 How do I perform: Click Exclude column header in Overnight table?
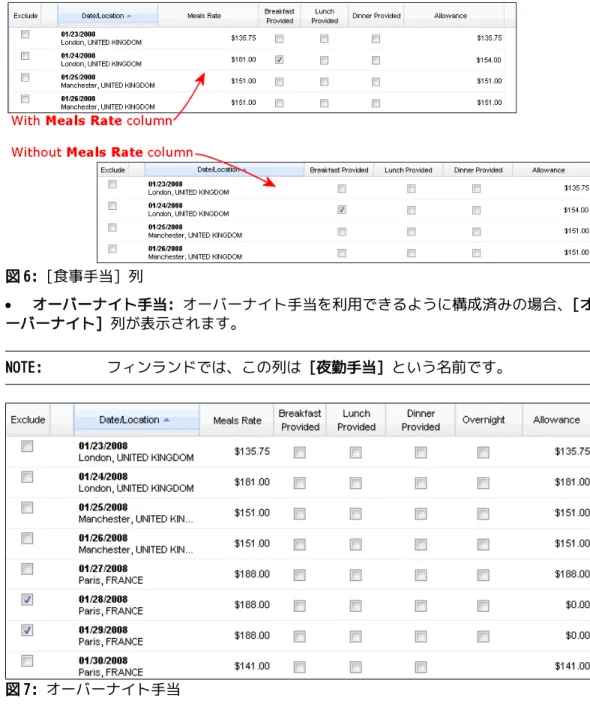[28, 420]
